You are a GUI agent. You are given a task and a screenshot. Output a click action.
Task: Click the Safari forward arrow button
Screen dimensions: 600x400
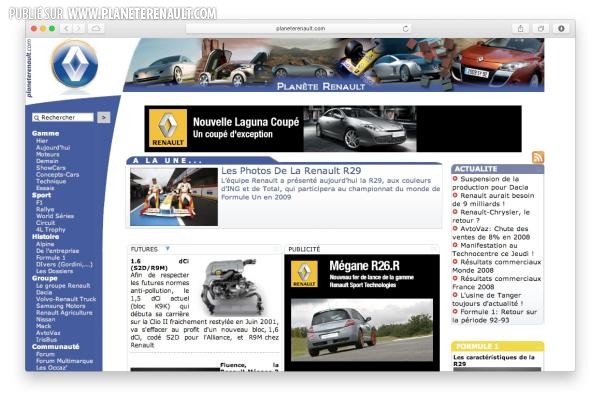coord(78,28)
